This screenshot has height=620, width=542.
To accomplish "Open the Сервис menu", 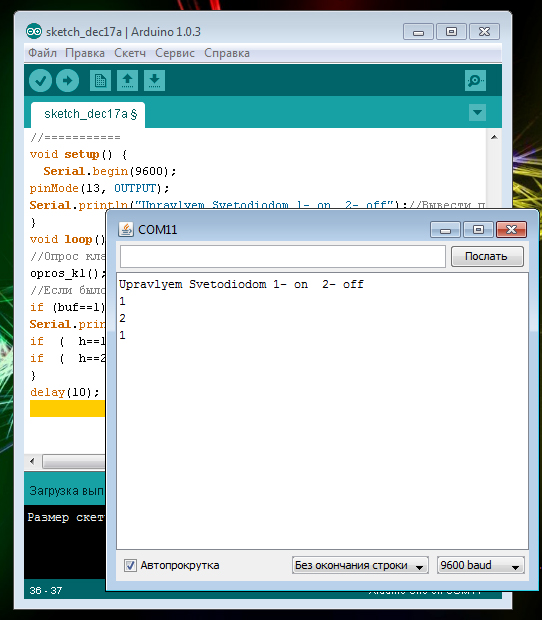I will click(x=175, y=53).
